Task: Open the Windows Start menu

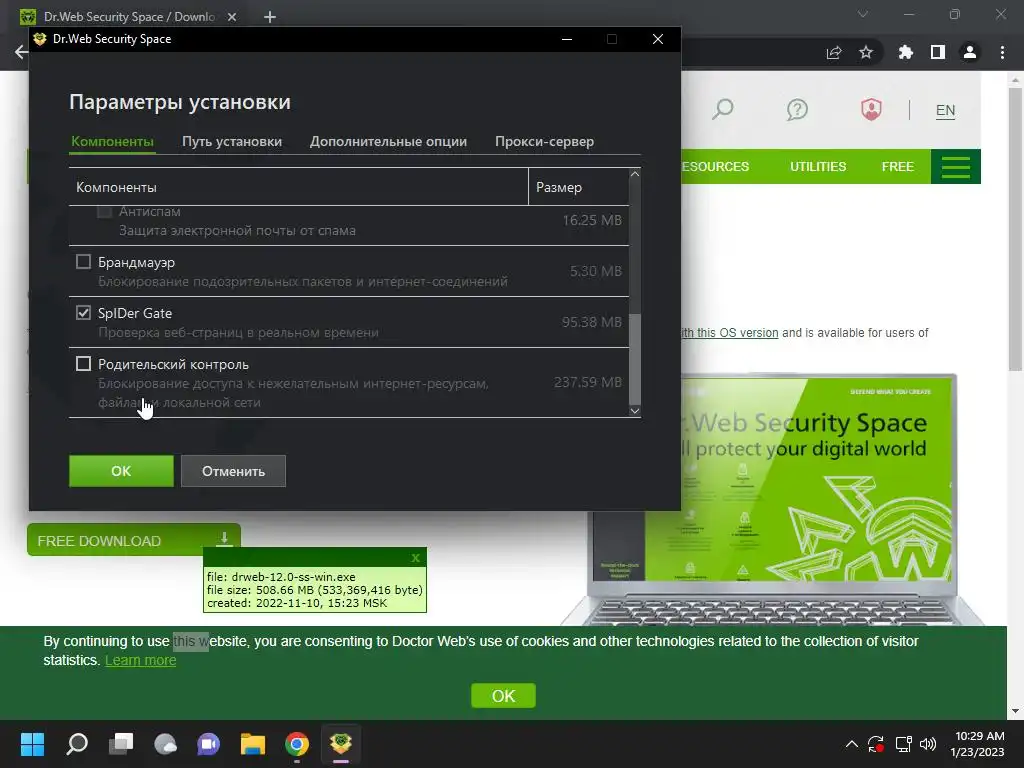Action: pos(33,744)
